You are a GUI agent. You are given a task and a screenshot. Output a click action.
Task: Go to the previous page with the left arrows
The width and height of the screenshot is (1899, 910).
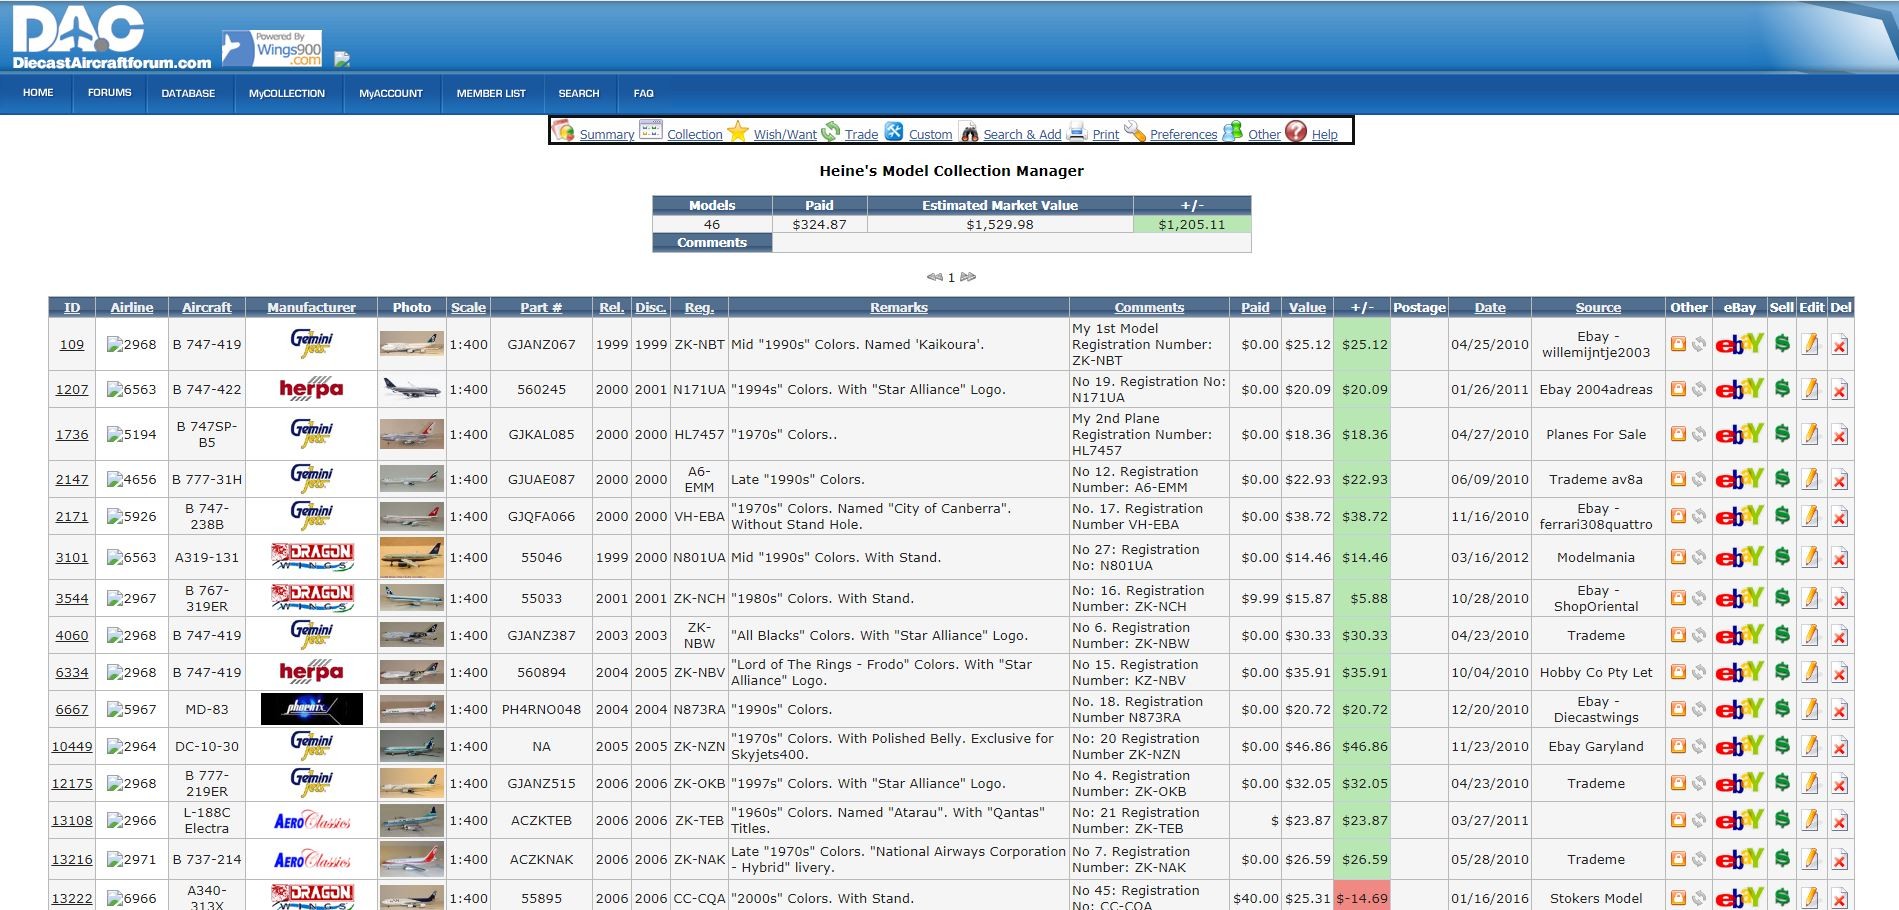point(935,277)
